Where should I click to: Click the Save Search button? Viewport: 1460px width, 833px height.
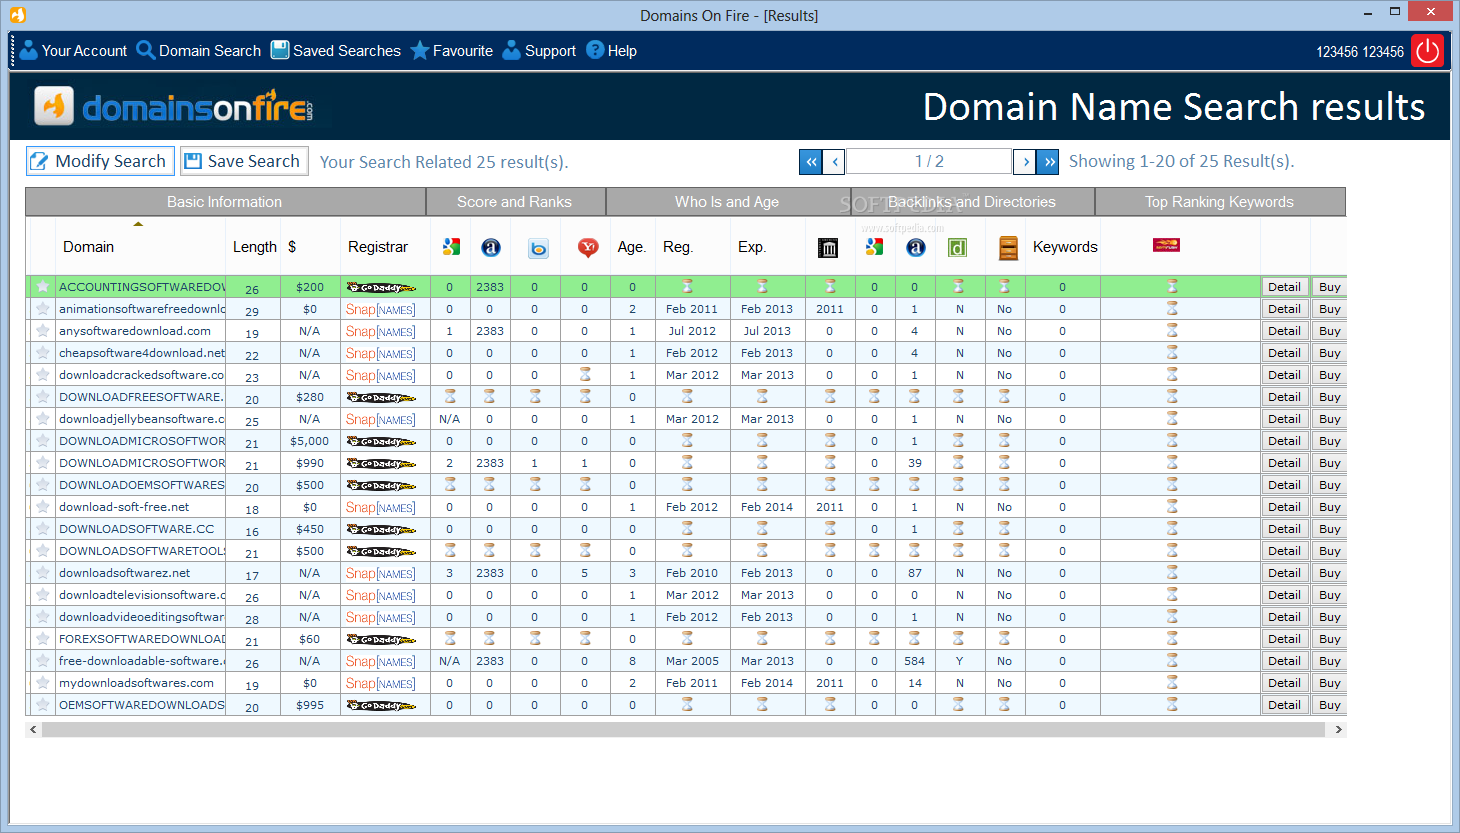244,161
